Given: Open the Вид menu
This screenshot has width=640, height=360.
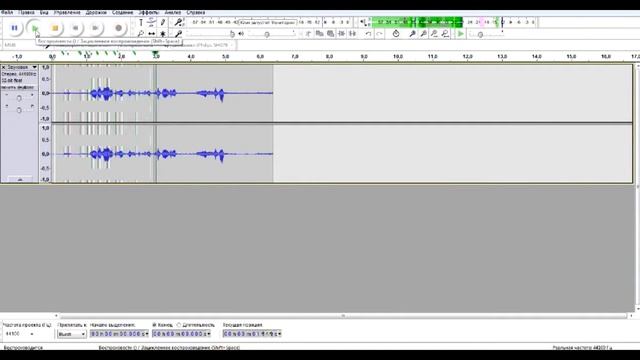Looking at the screenshot, I should click(44, 13).
